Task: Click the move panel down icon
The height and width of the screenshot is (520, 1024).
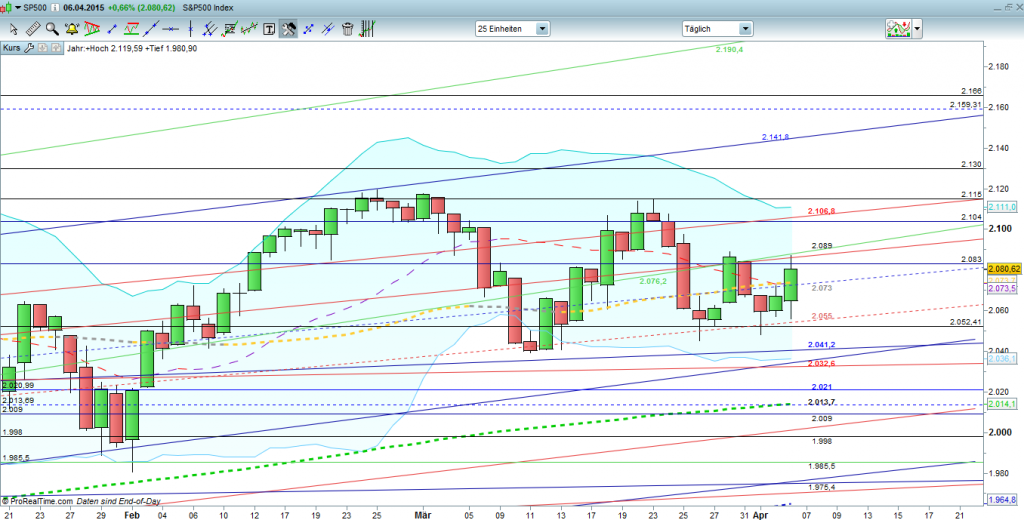Action: pyautogui.click(x=42, y=48)
